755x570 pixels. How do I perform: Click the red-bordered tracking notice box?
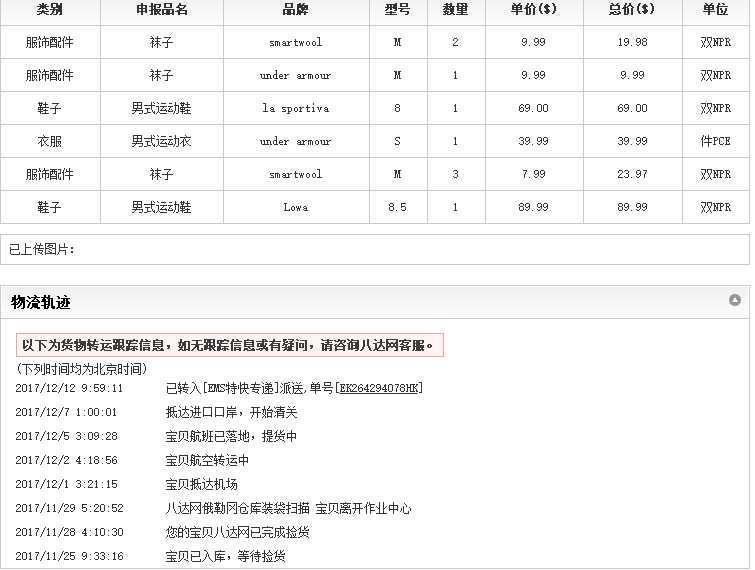[x=229, y=345]
